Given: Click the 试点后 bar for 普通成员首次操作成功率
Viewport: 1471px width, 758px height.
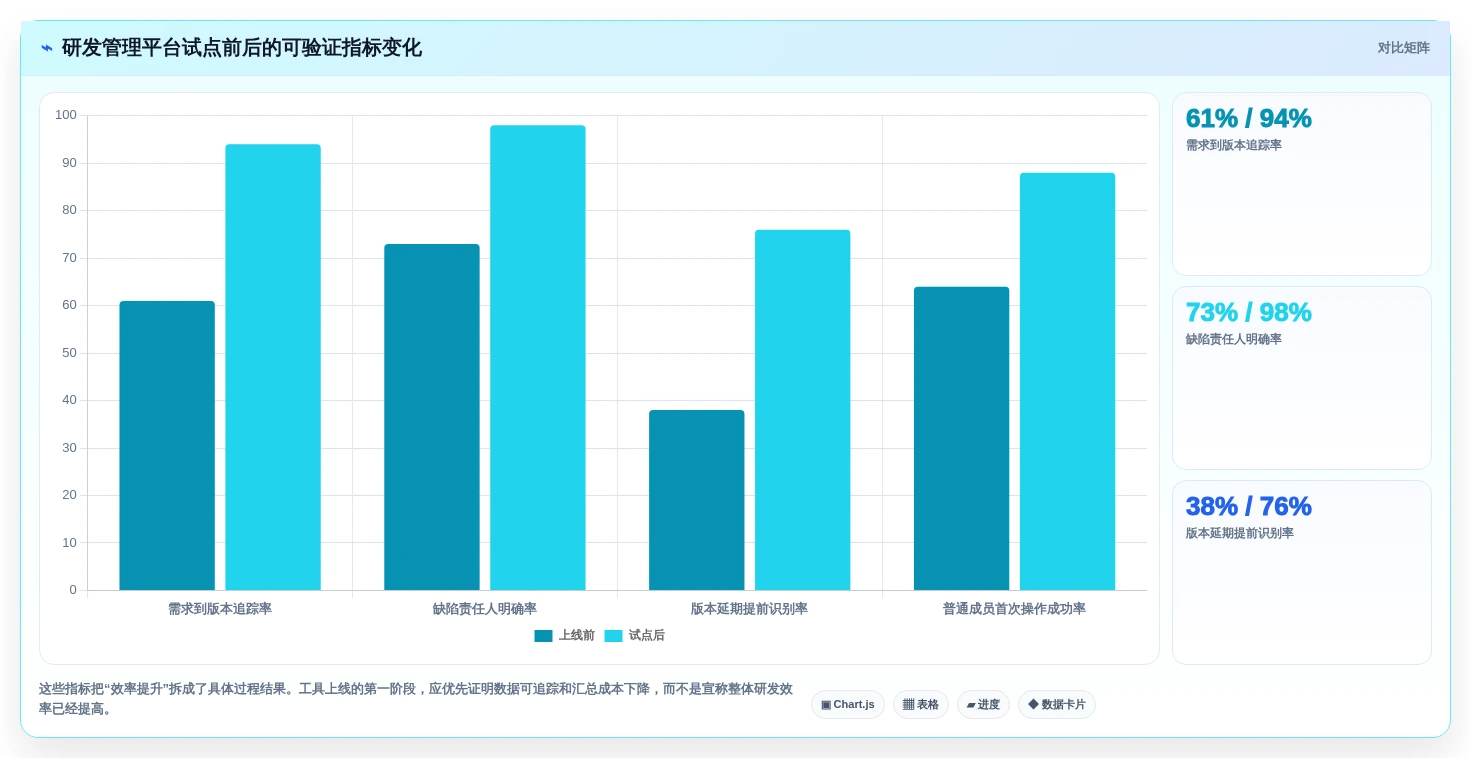Looking at the screenshot, I should [x=1068, y=382].
